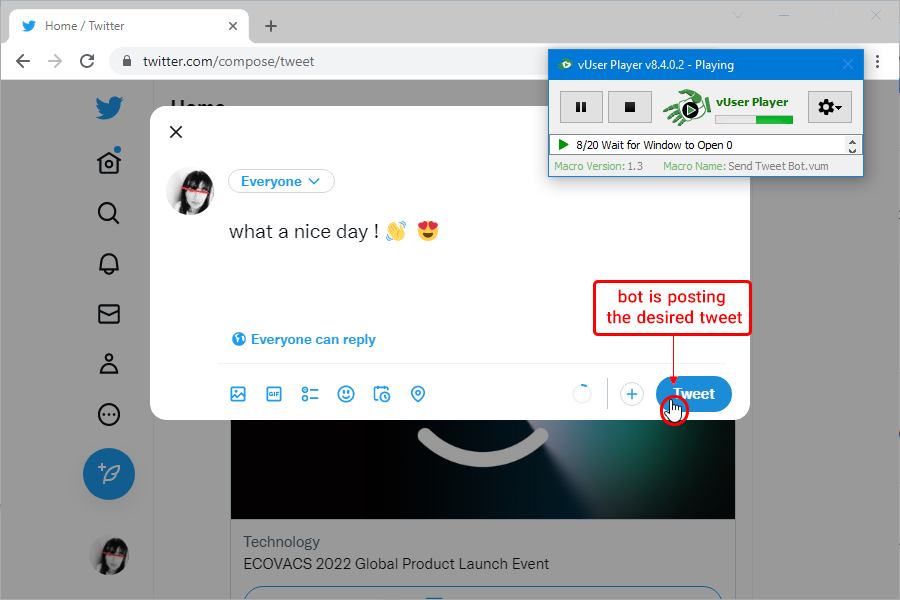Click the browser back arrow
This screenshot has width=900, height=600.
[23, 61]
